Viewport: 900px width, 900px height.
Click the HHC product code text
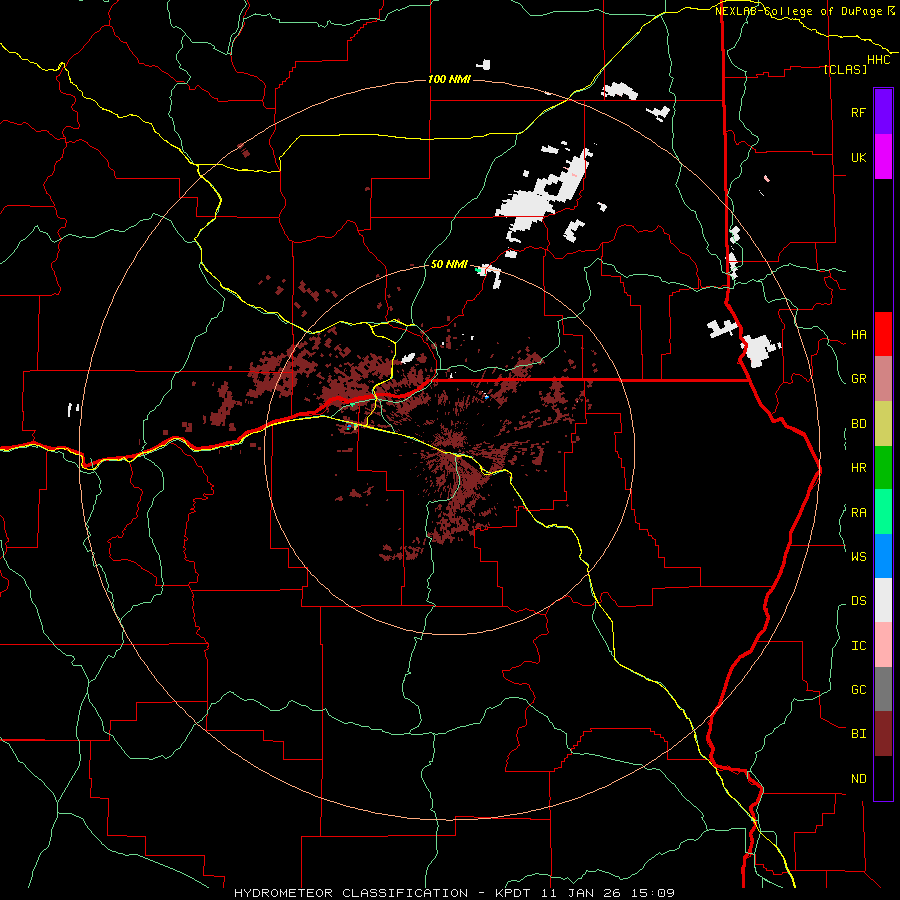click(x=878, y=60)
